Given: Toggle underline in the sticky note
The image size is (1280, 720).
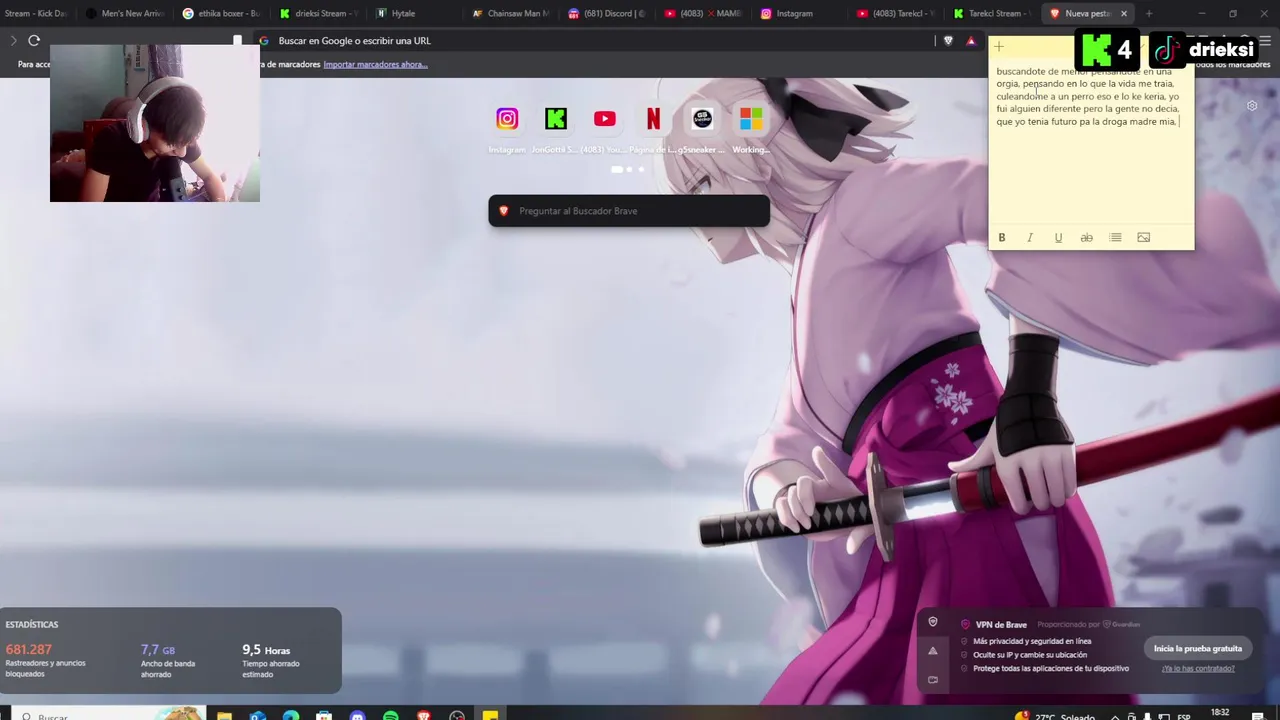Looking at the screenshot, I should (1058, 237).
